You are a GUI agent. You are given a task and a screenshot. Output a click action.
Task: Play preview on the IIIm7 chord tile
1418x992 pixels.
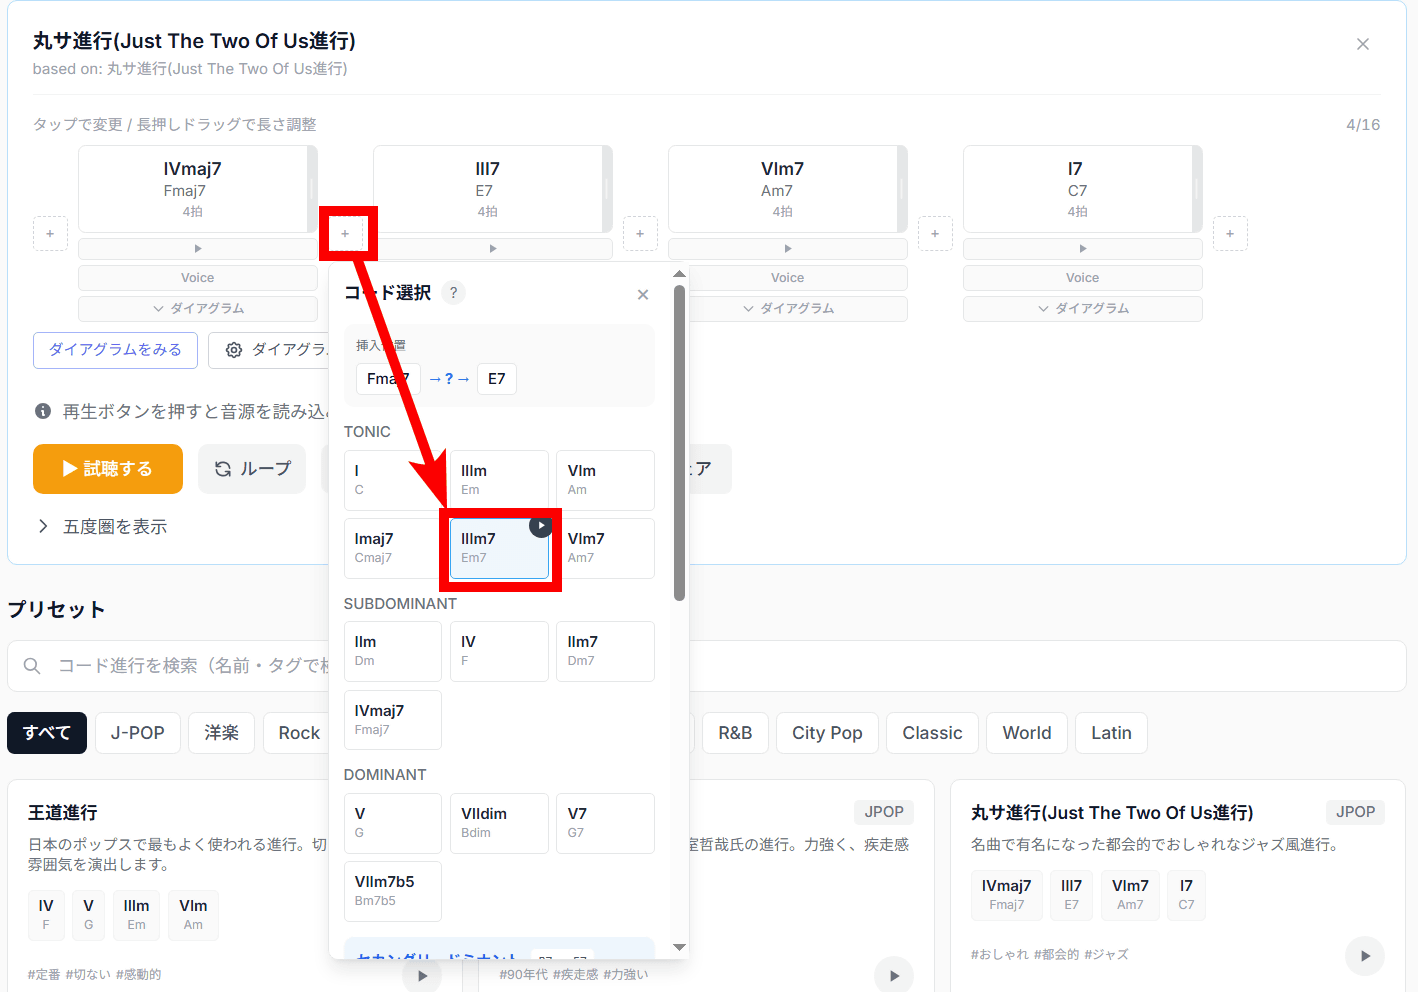tap(540, 526)
